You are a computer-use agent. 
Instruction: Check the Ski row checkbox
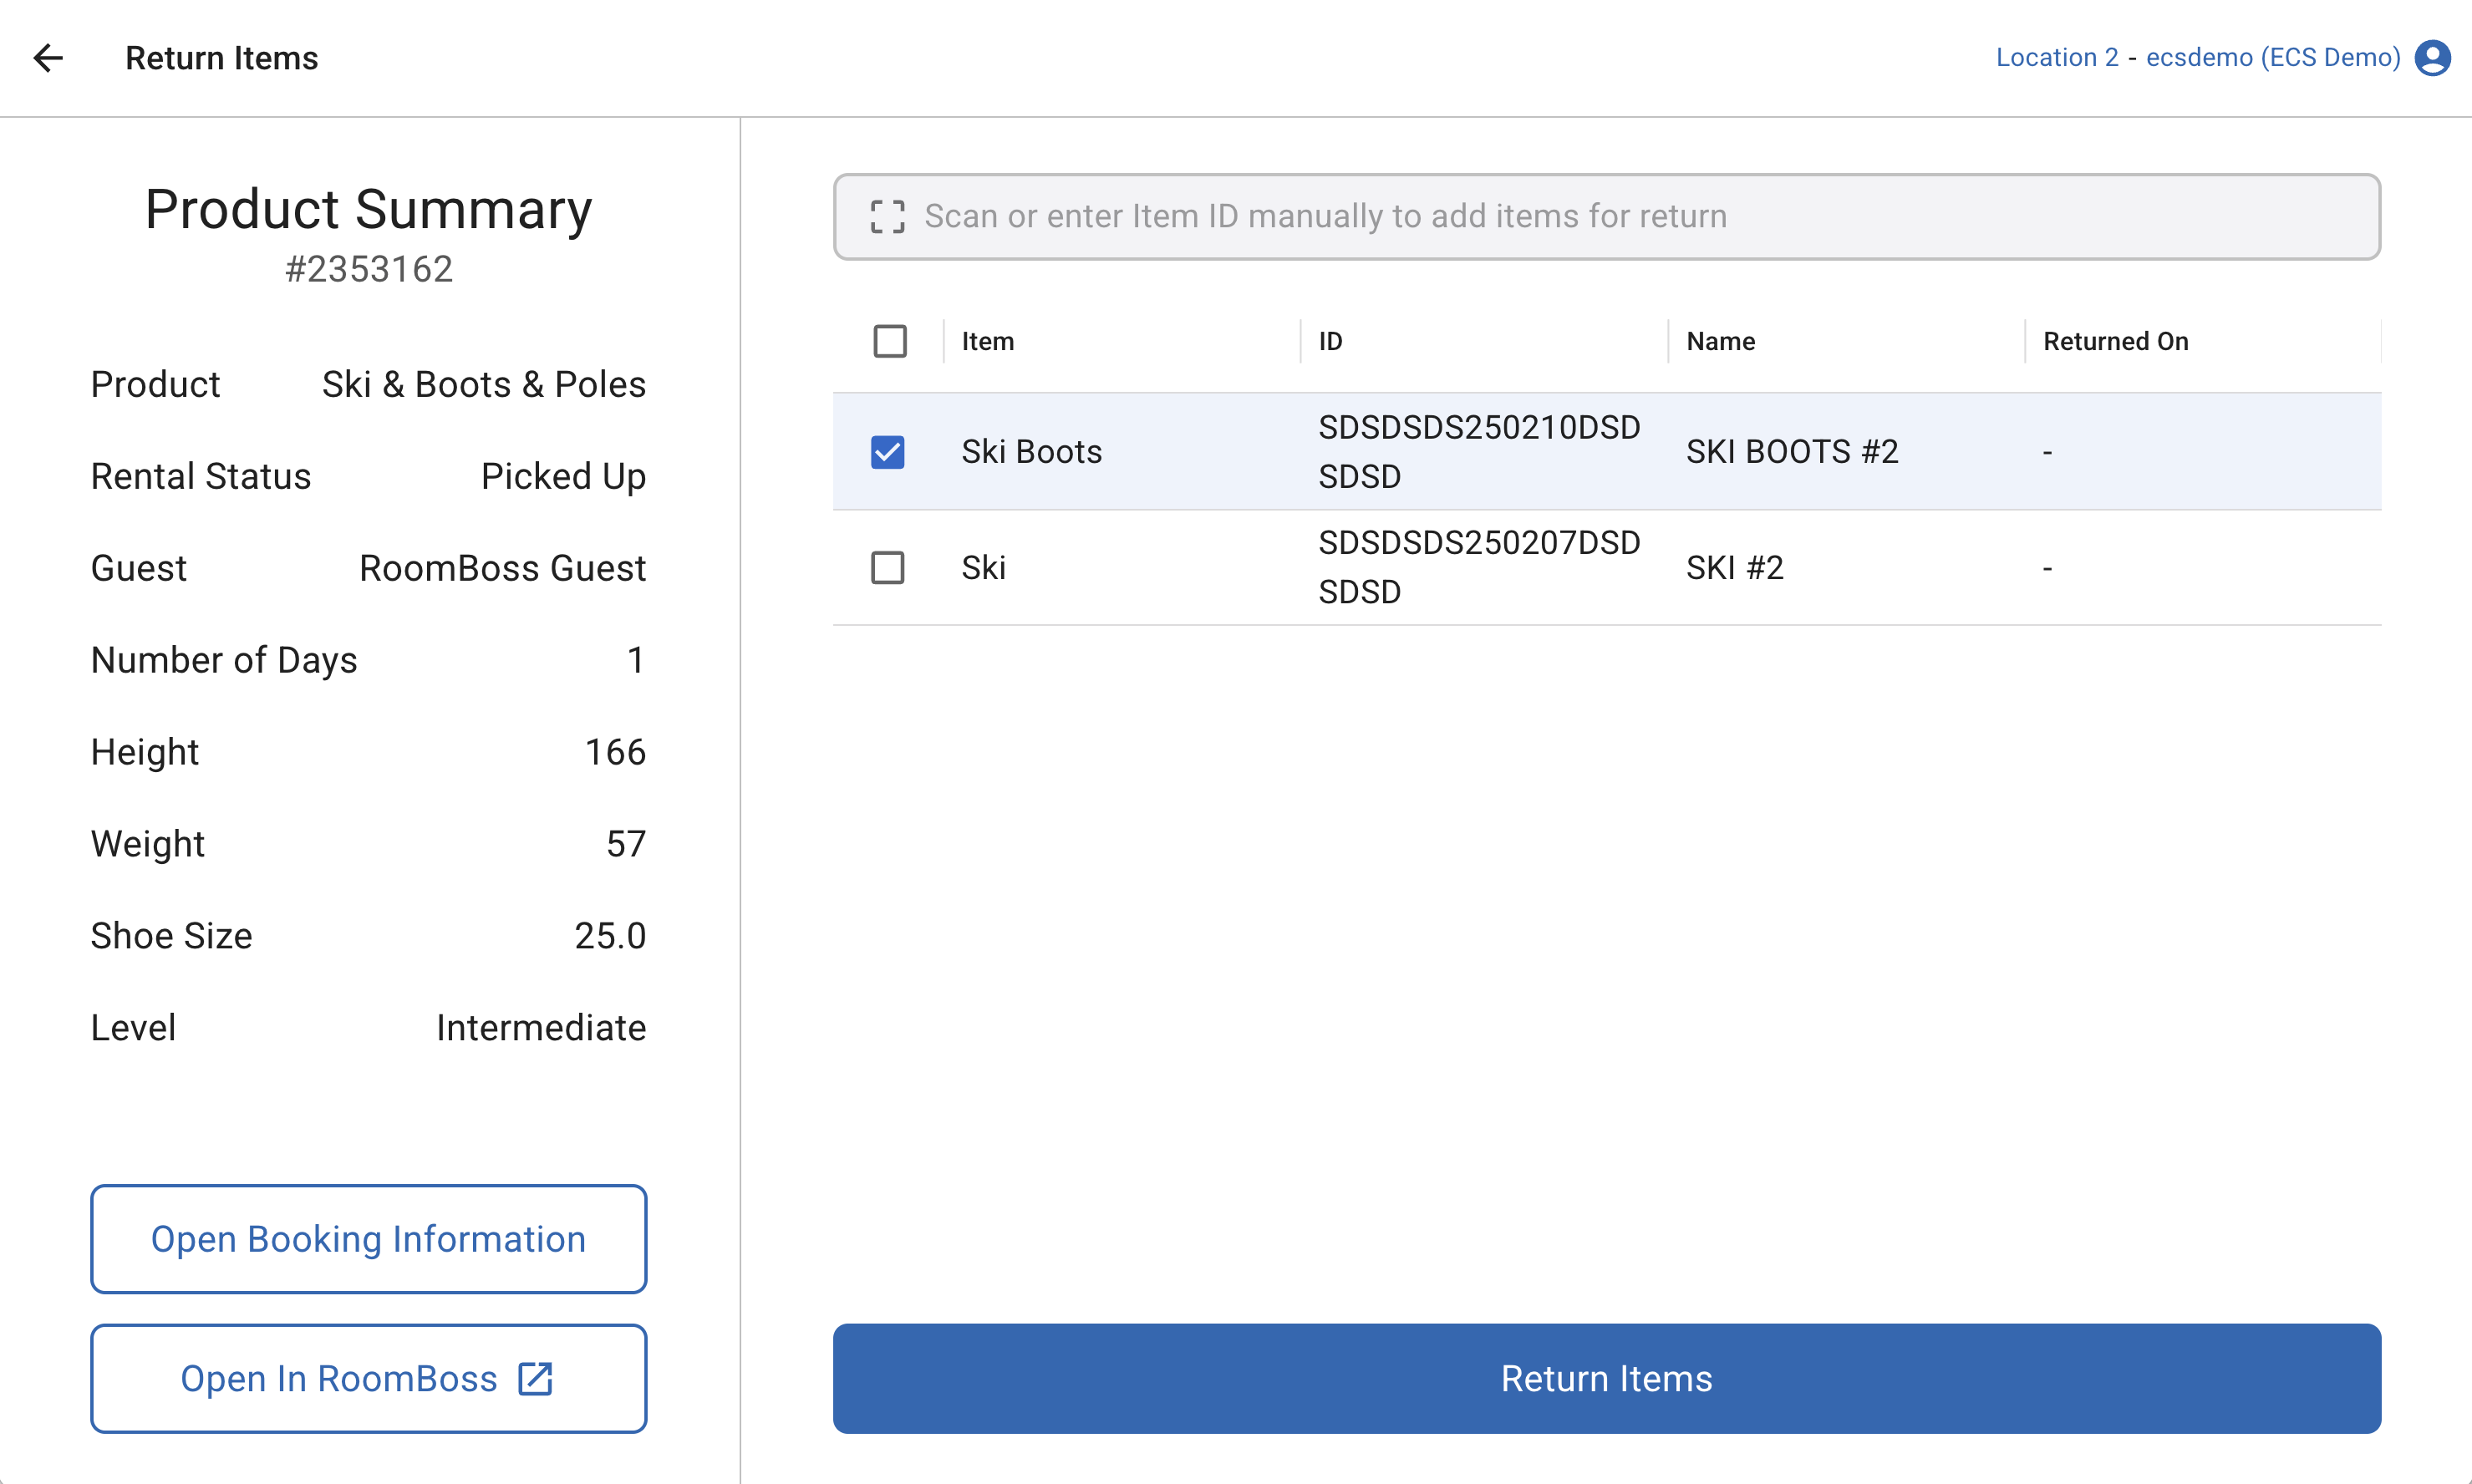pos(887,568)
